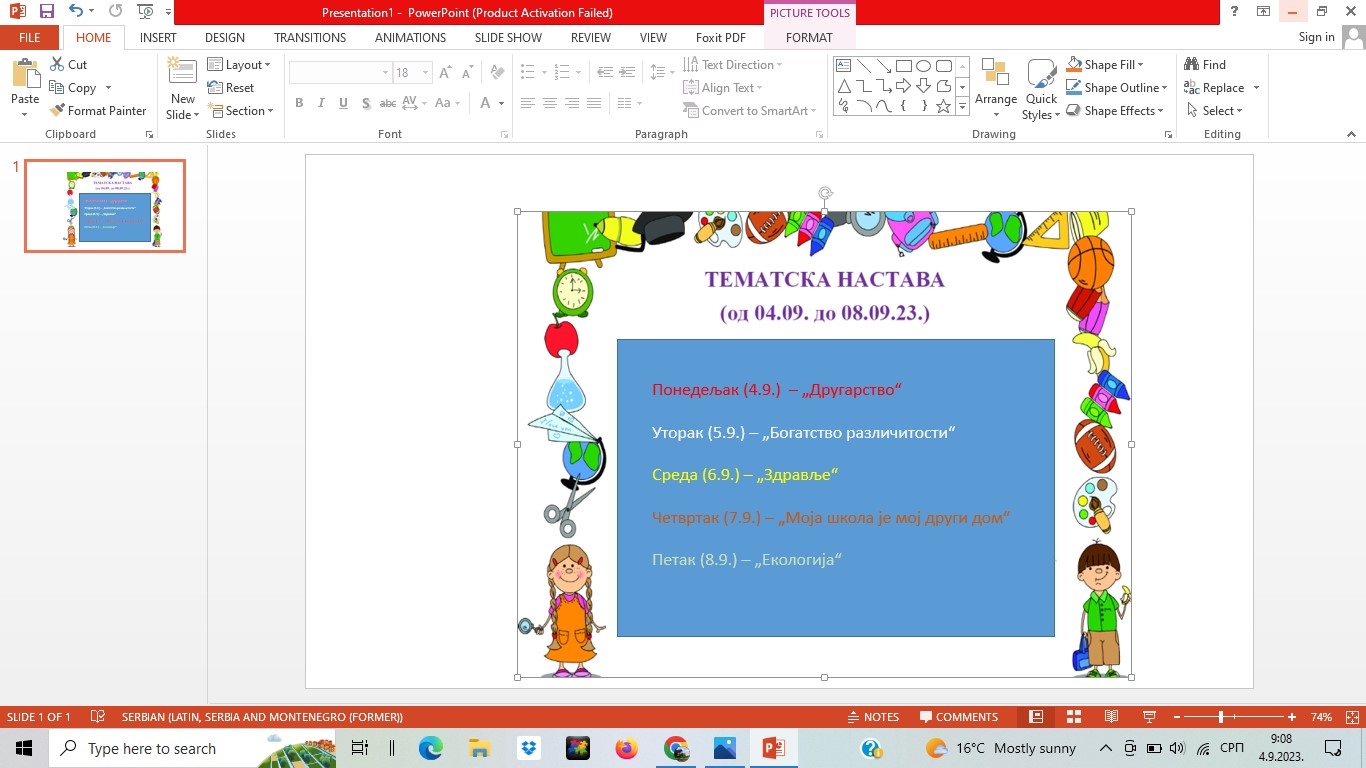The width and height of the screenshot is (1366, 768).
Task: Click the Reset slide button
Action: tap(231, 88)
